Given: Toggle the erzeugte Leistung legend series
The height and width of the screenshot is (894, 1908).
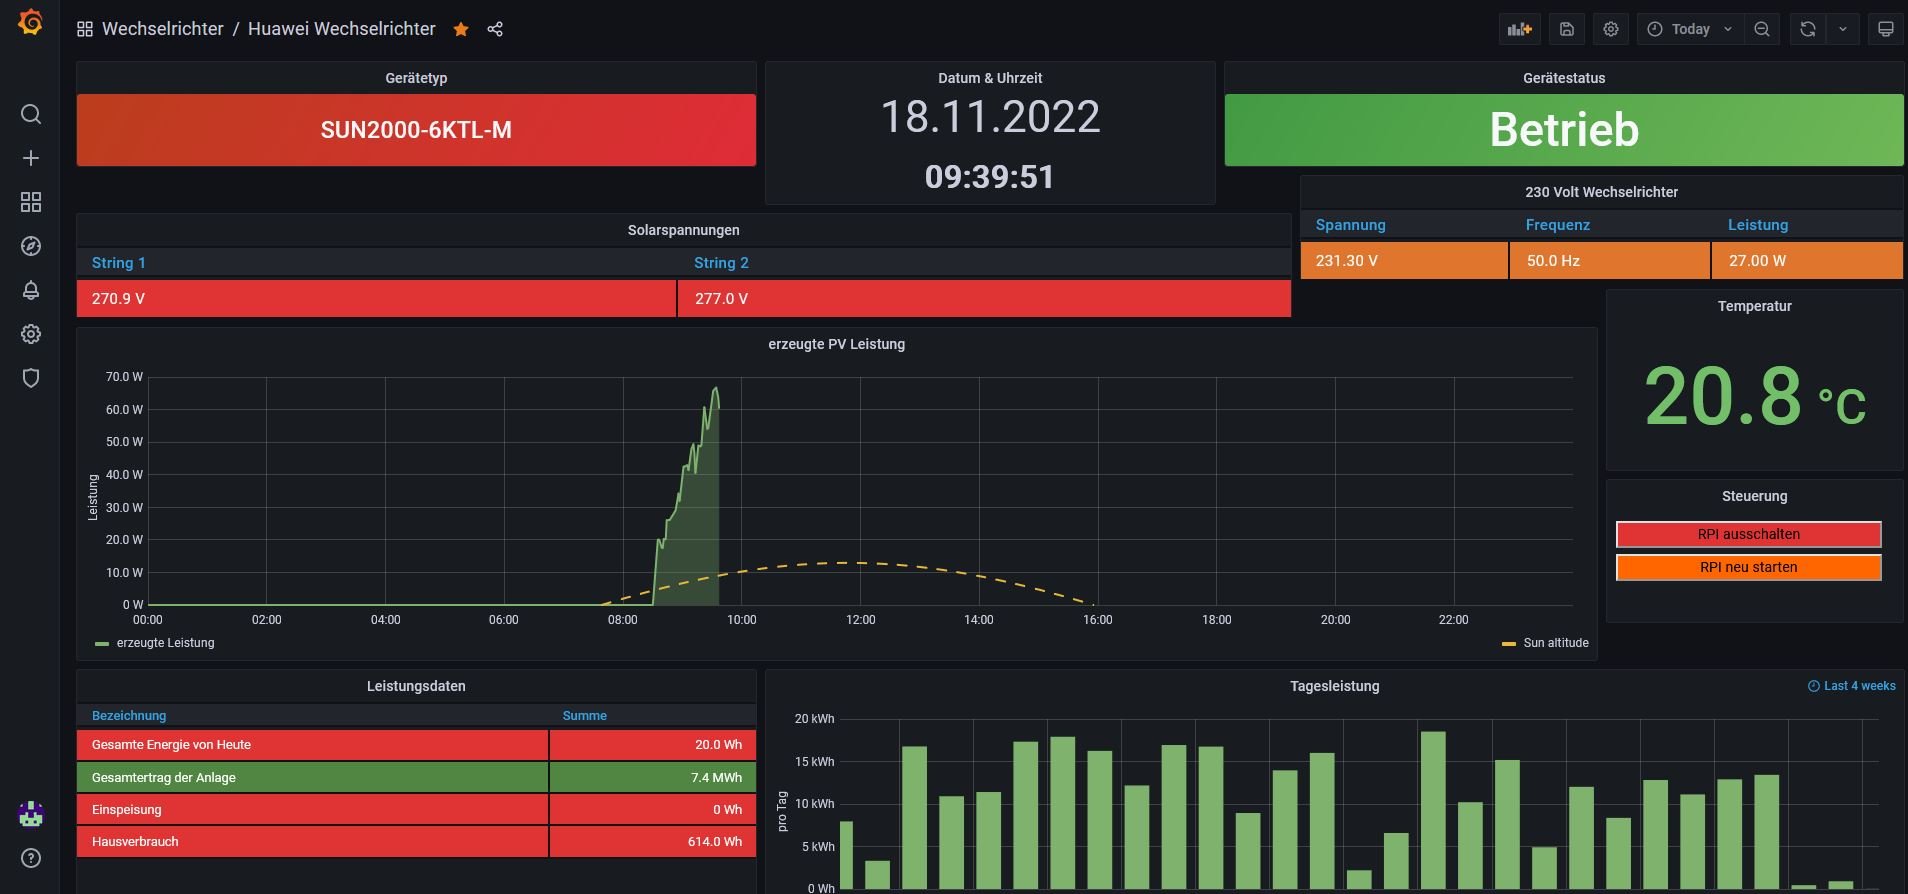Looking at the screenshot, I should (165, 643).
